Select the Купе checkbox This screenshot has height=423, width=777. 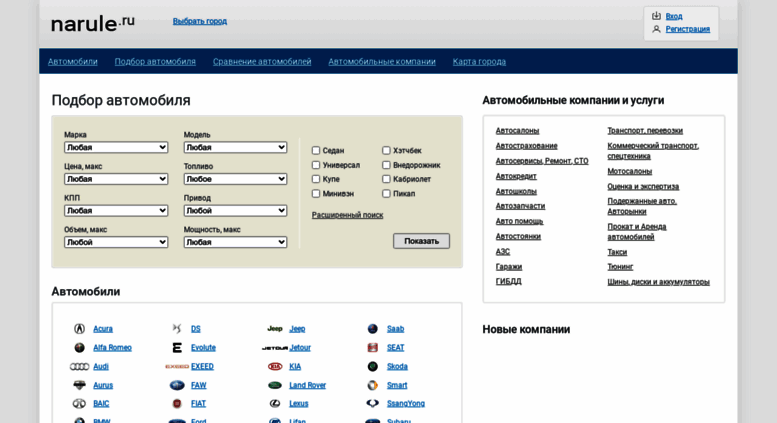[x=316, y=179]
